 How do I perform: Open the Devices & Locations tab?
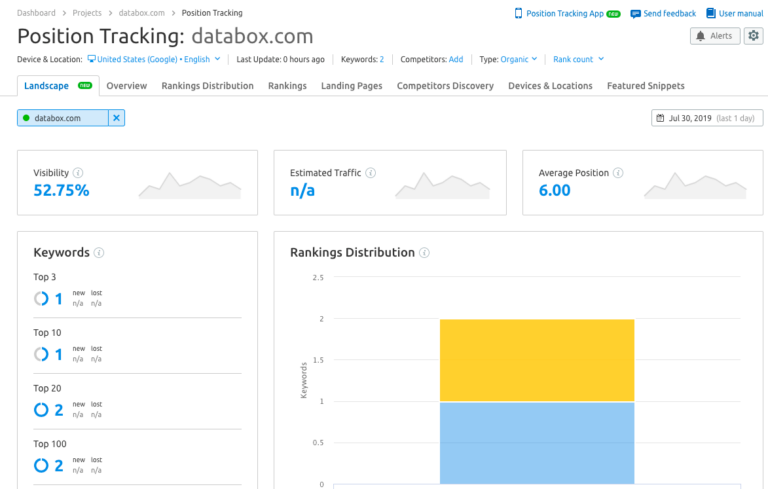[x=550, y=86]
